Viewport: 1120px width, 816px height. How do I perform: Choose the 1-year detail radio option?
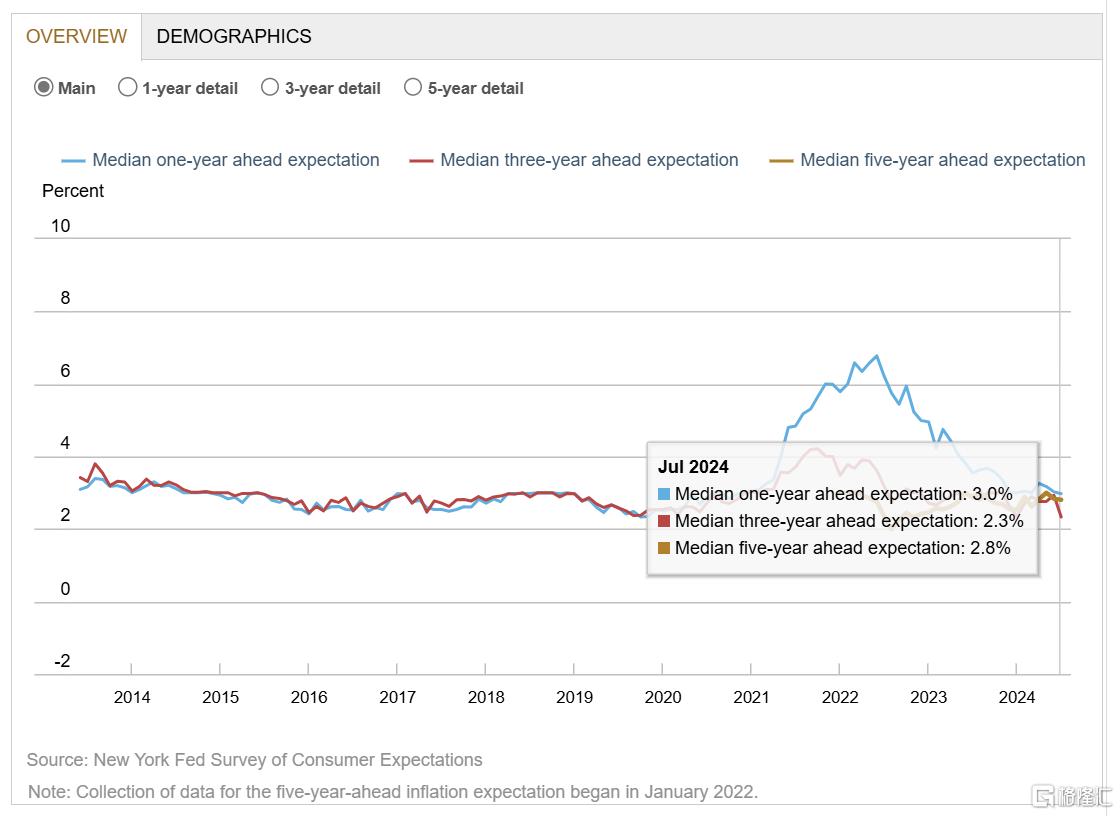(128, 87)
